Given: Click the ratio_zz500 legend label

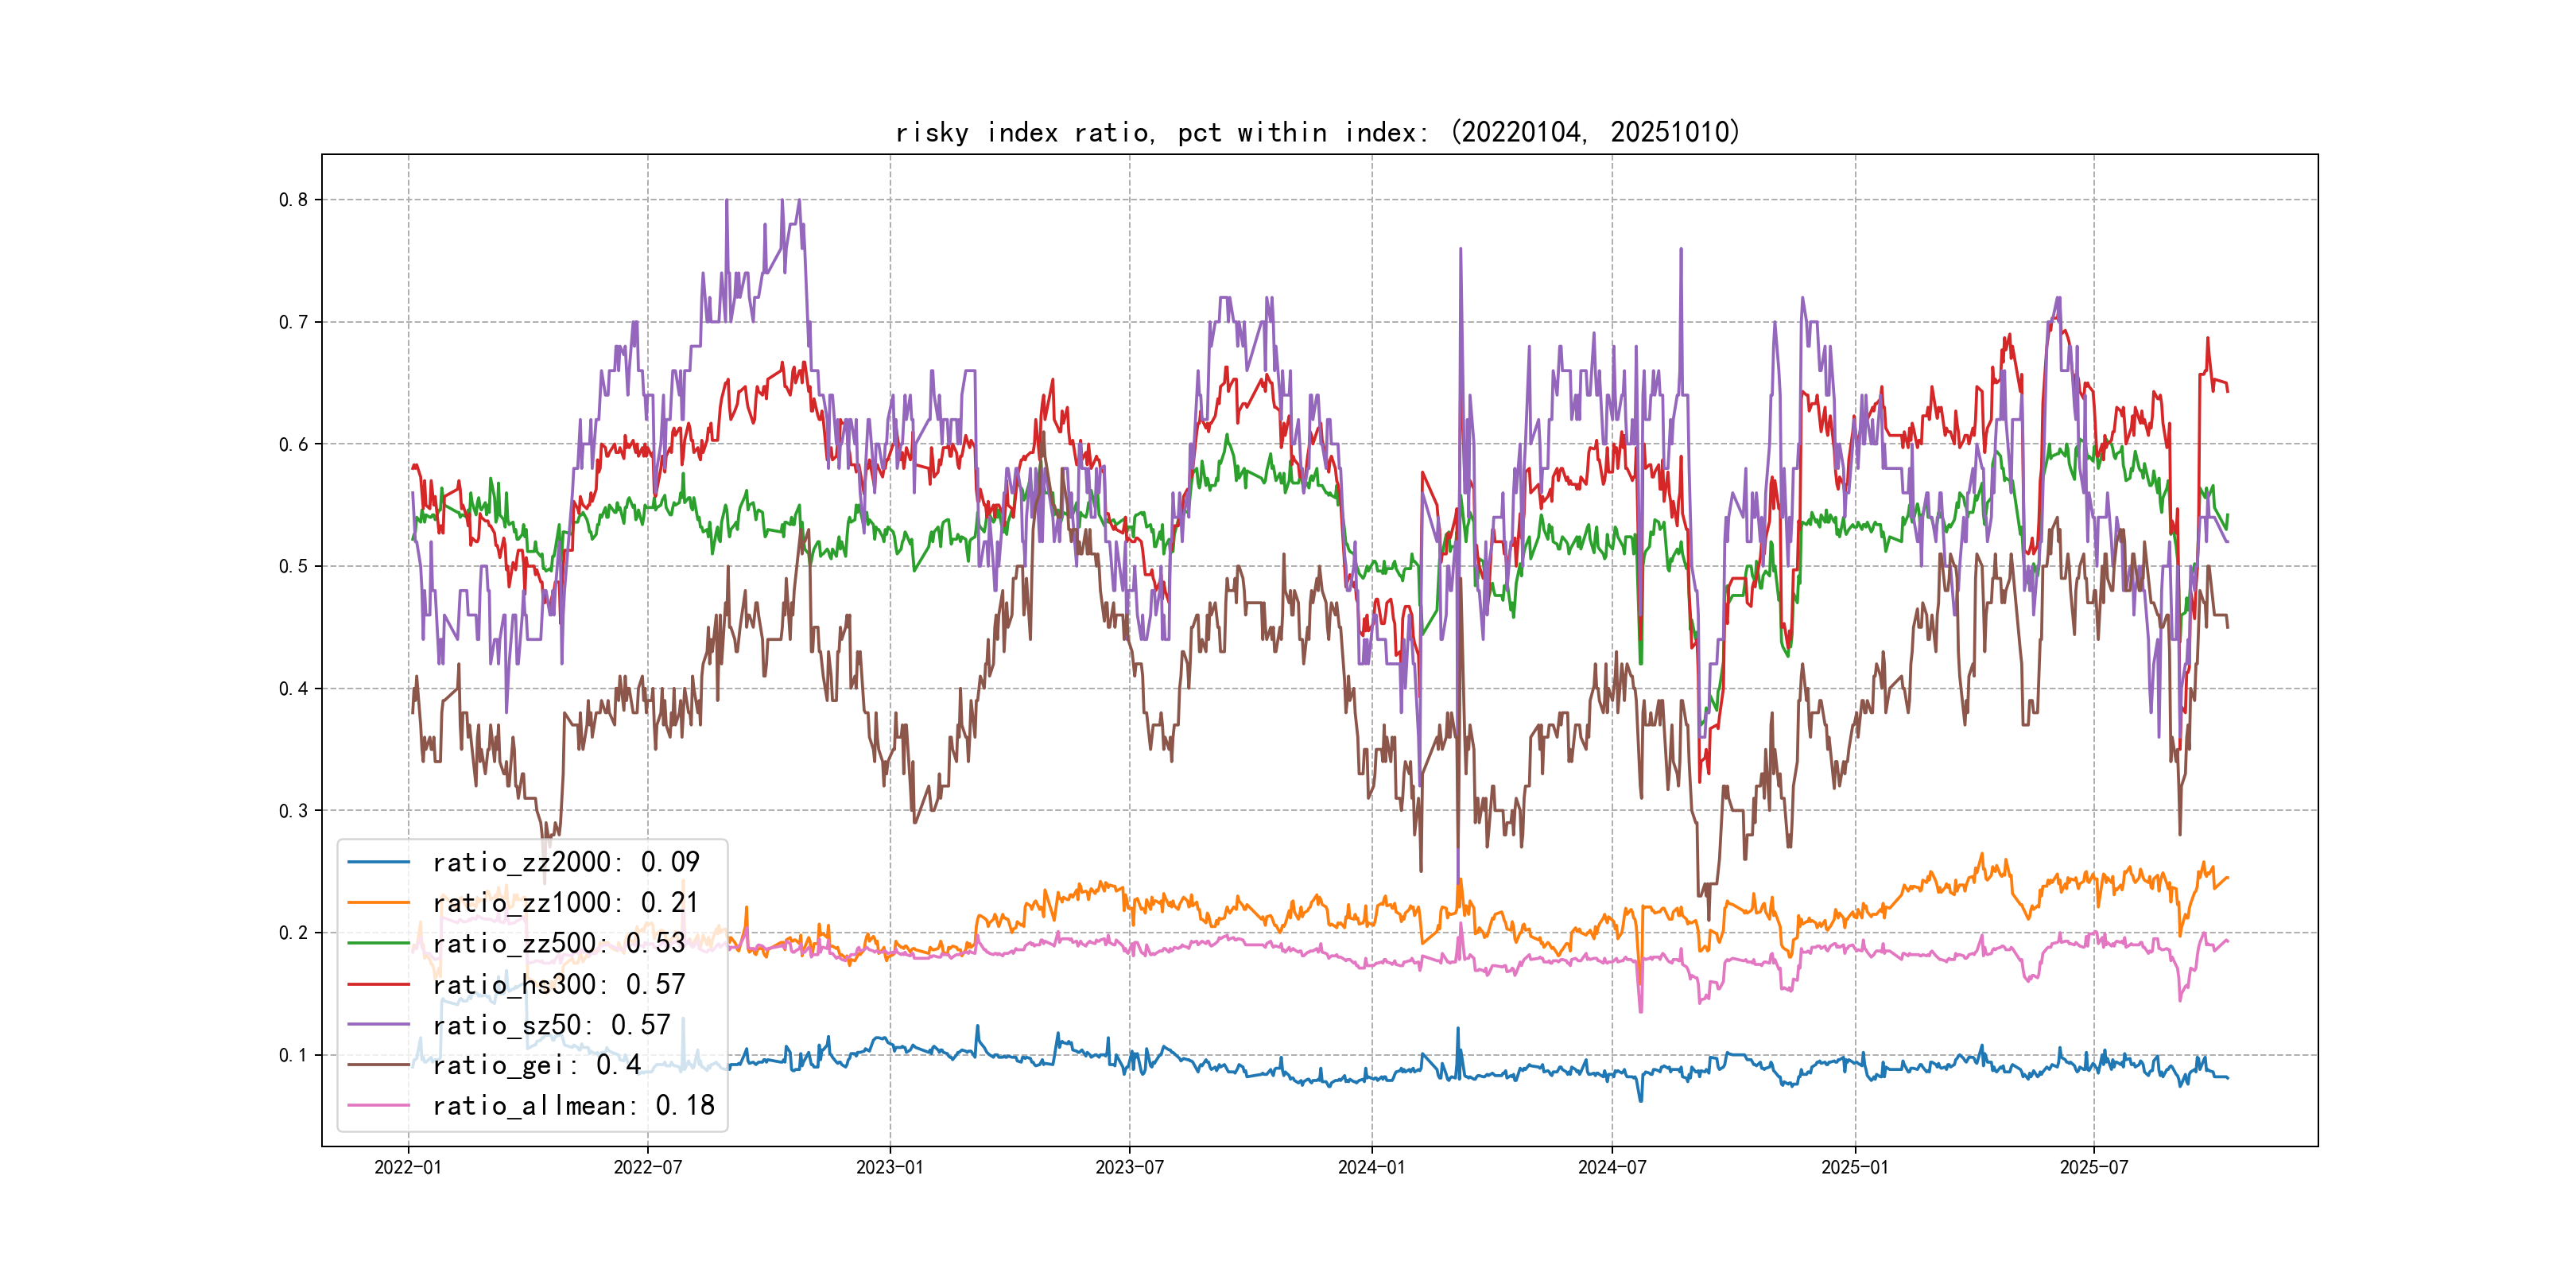Looking at the screenshot, I should coord(558,943).
